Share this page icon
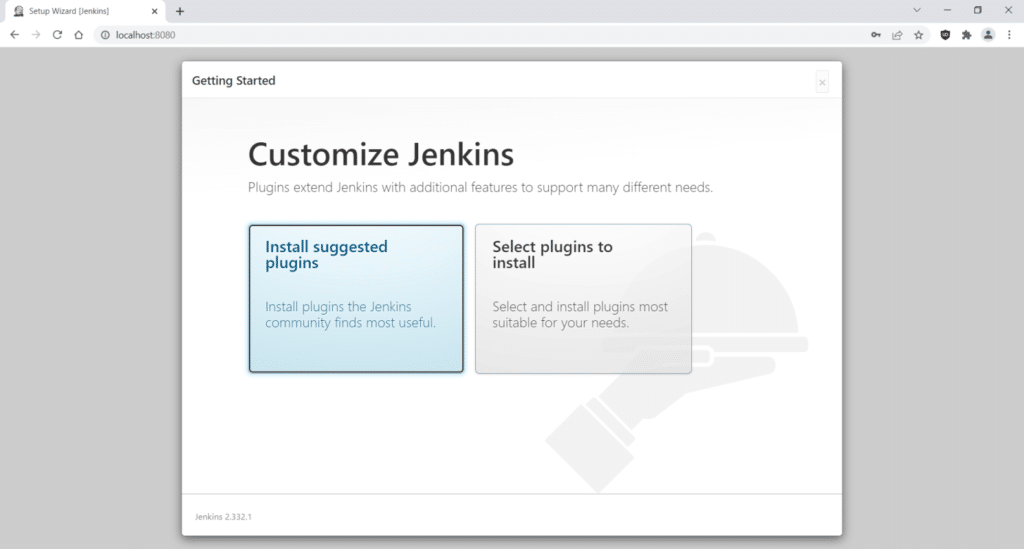This screenshot has width=1024, height=549. coord(897,35)
